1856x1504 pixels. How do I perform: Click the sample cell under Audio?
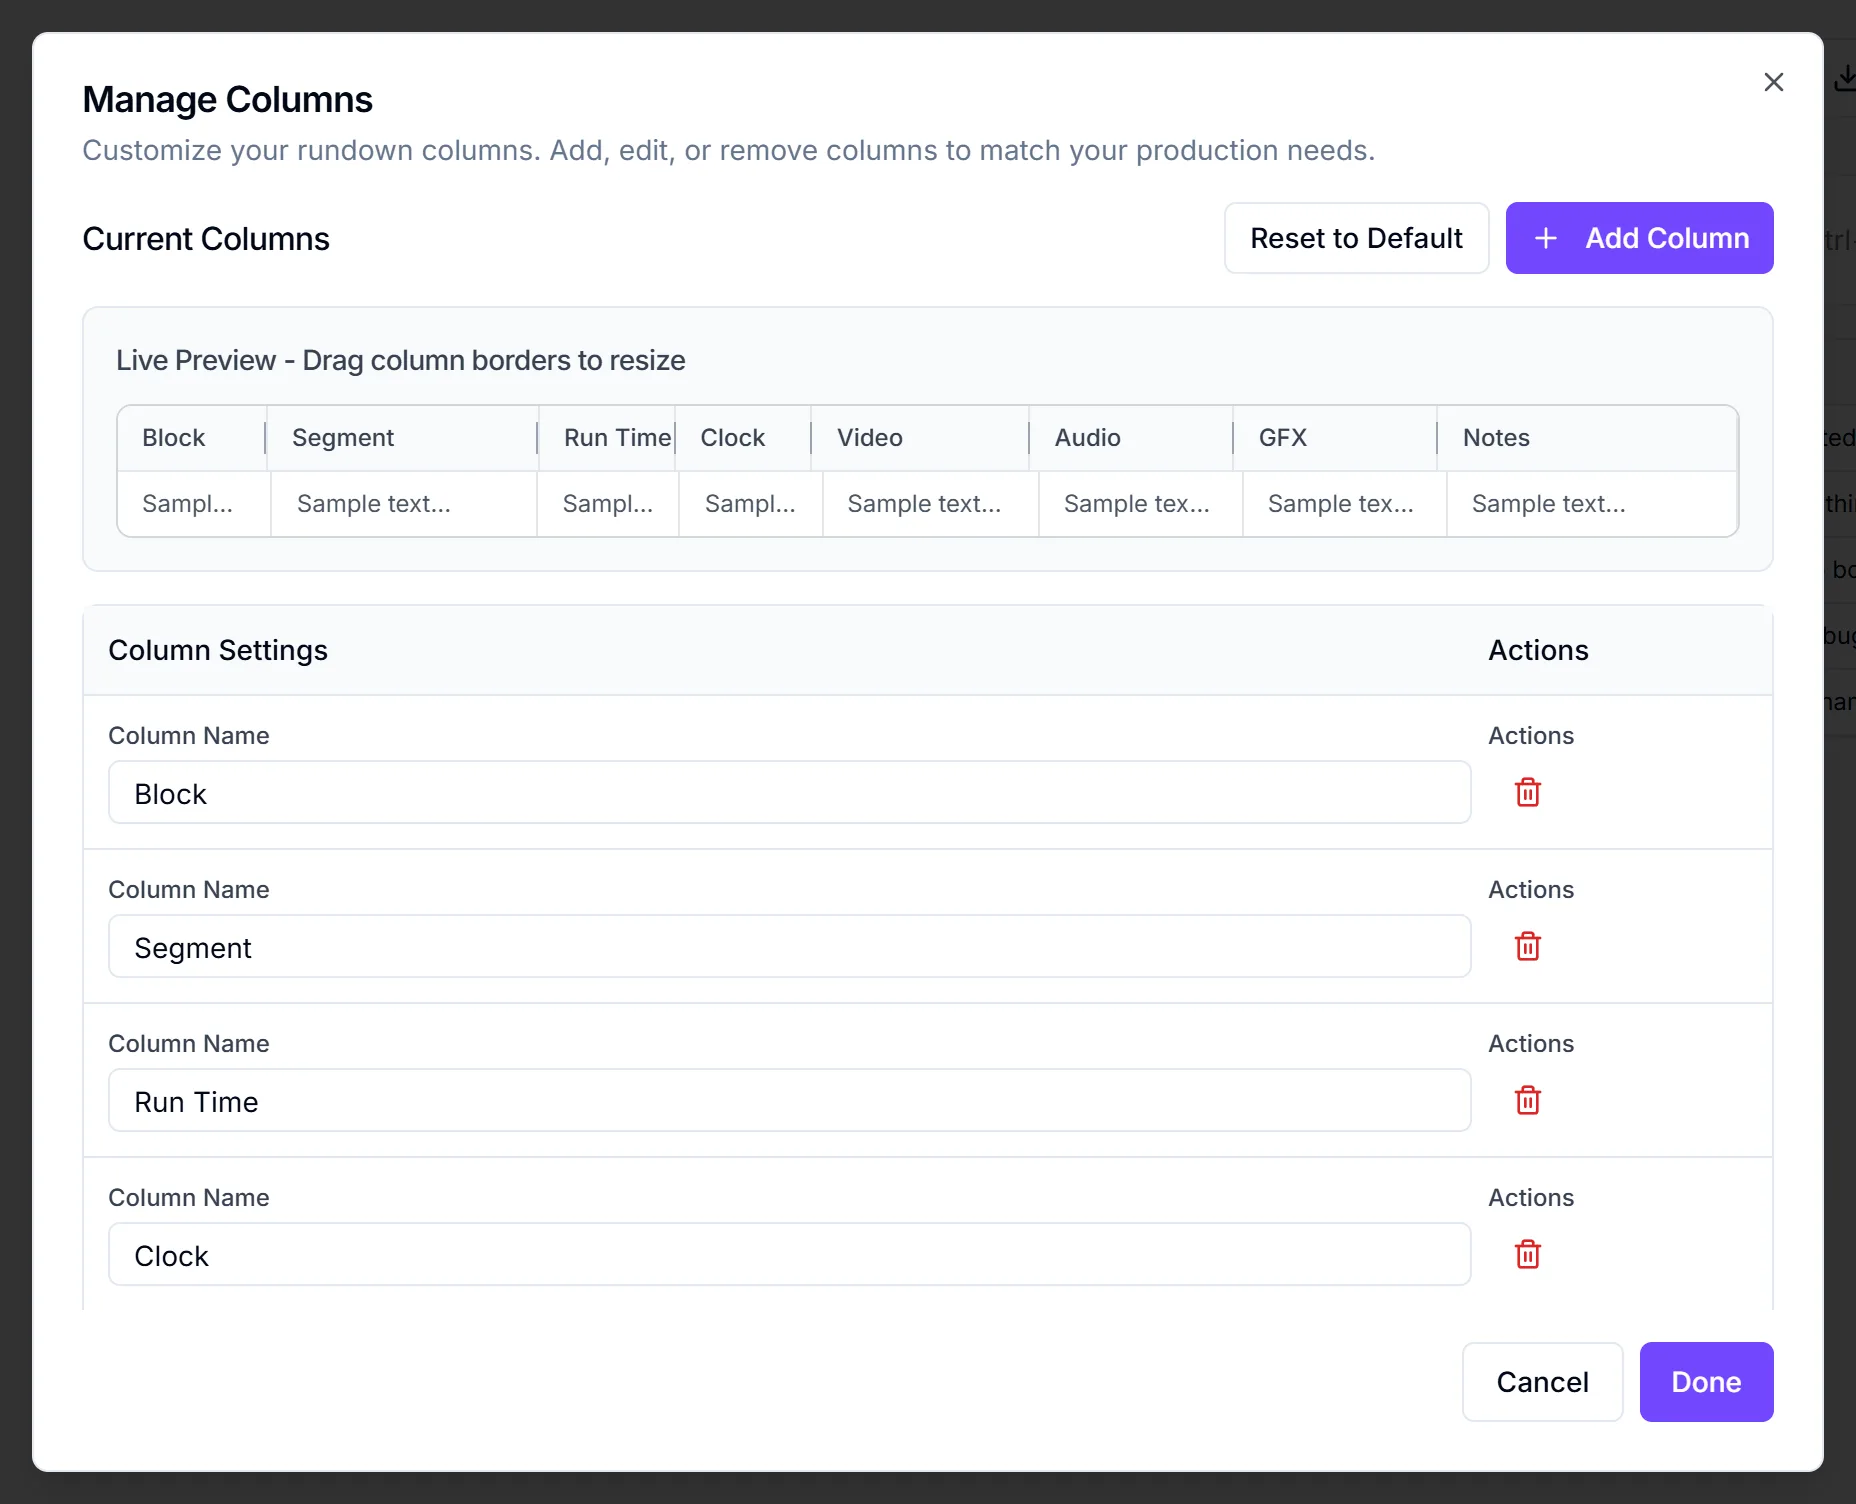1141,504
